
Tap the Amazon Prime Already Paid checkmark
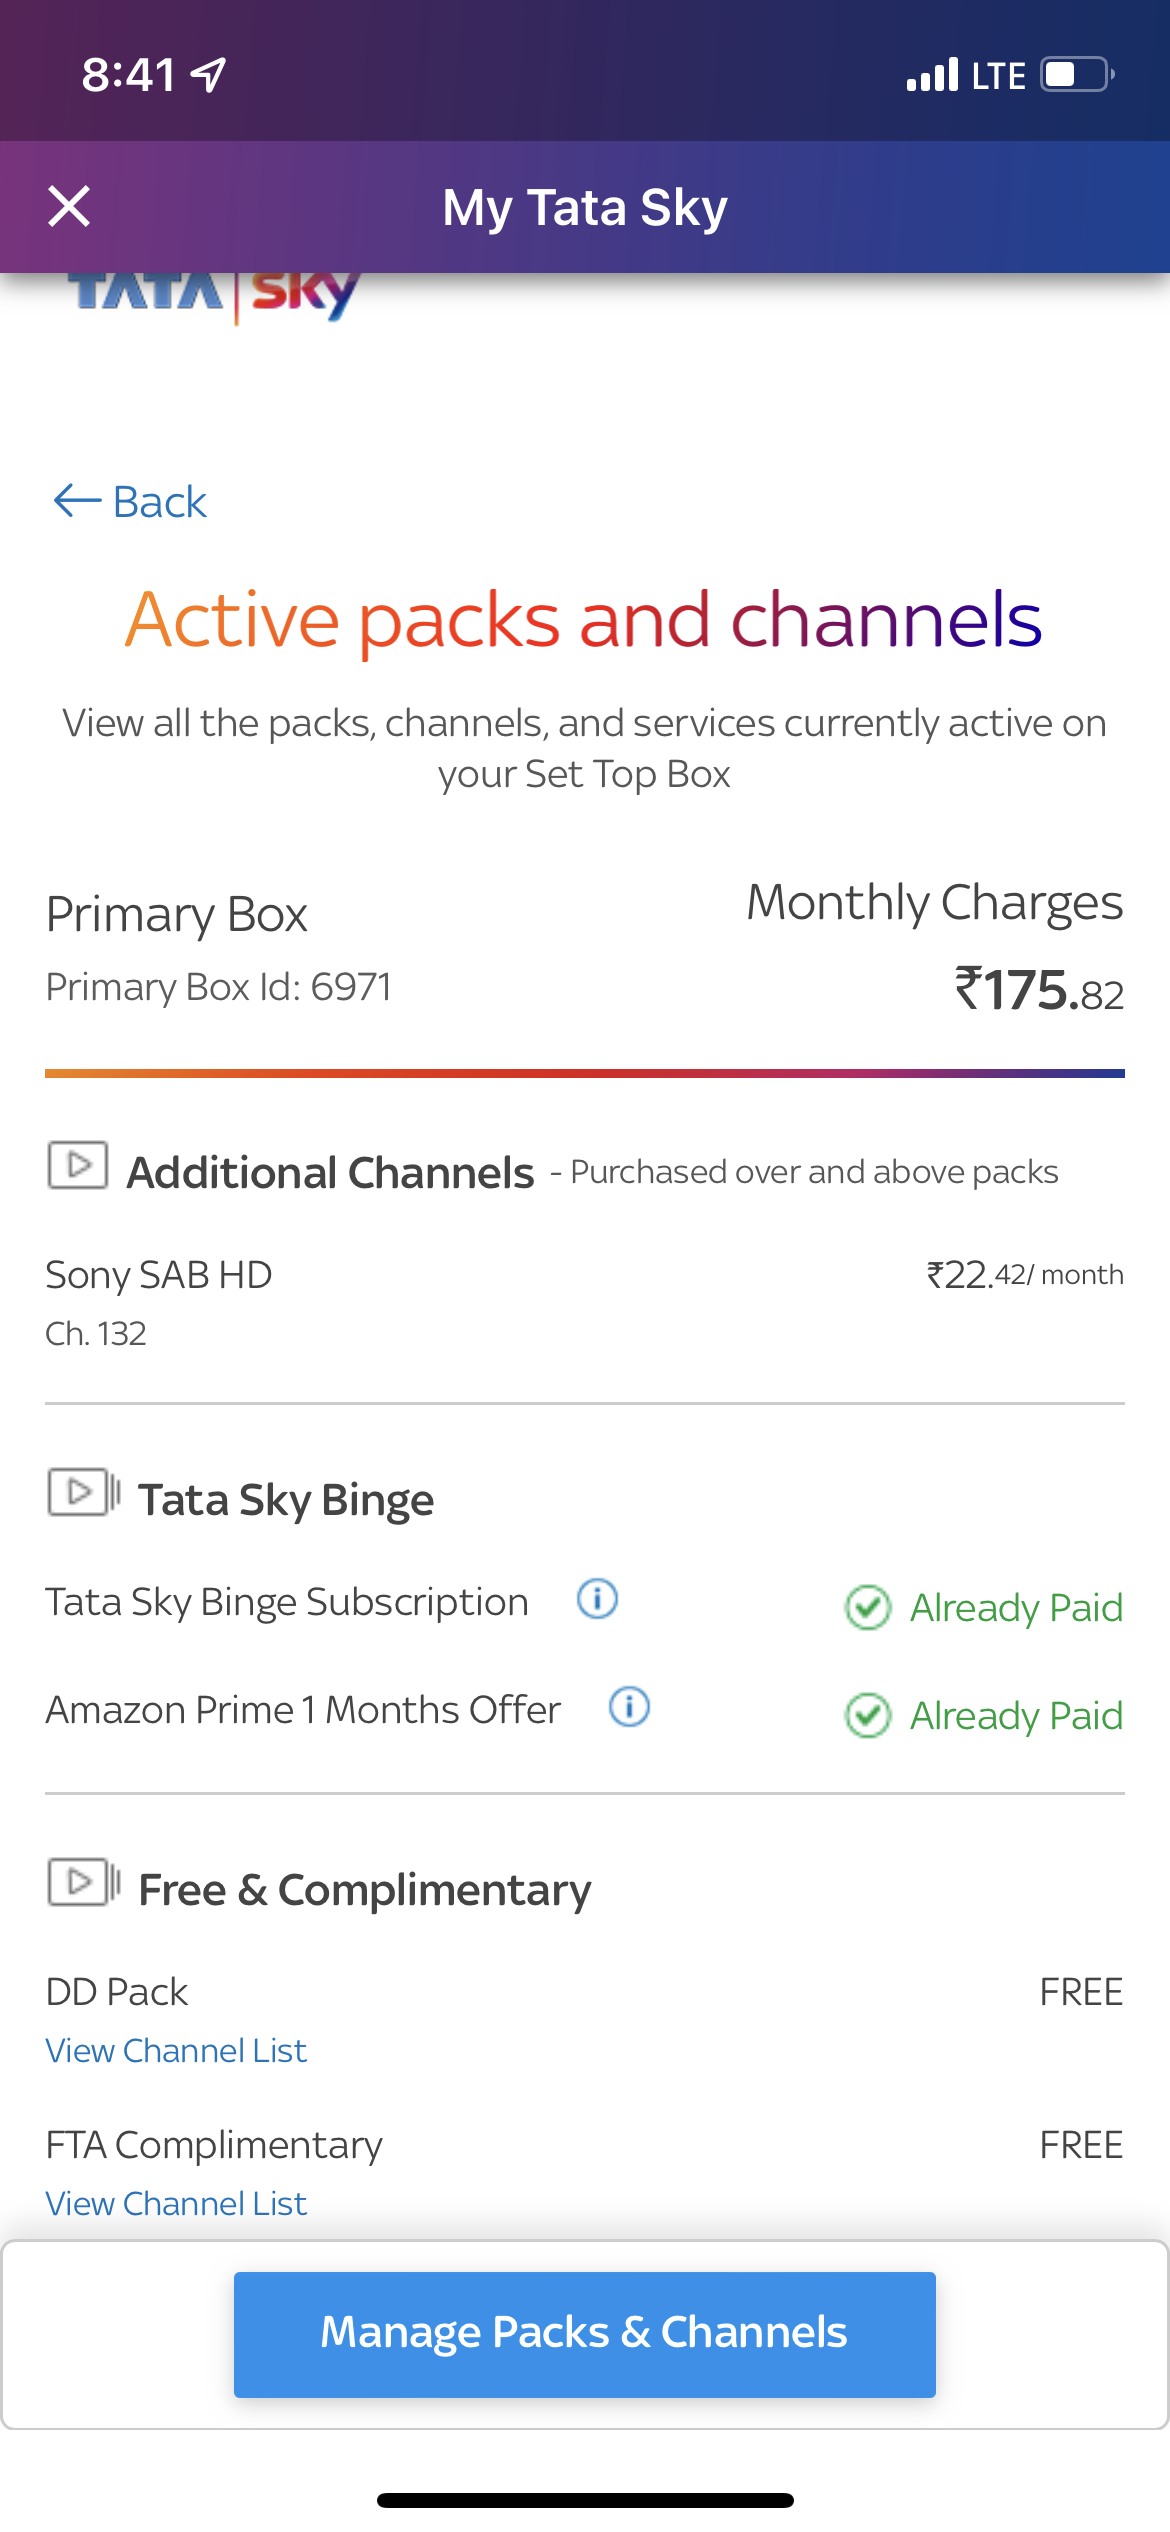pos(867,1716)
